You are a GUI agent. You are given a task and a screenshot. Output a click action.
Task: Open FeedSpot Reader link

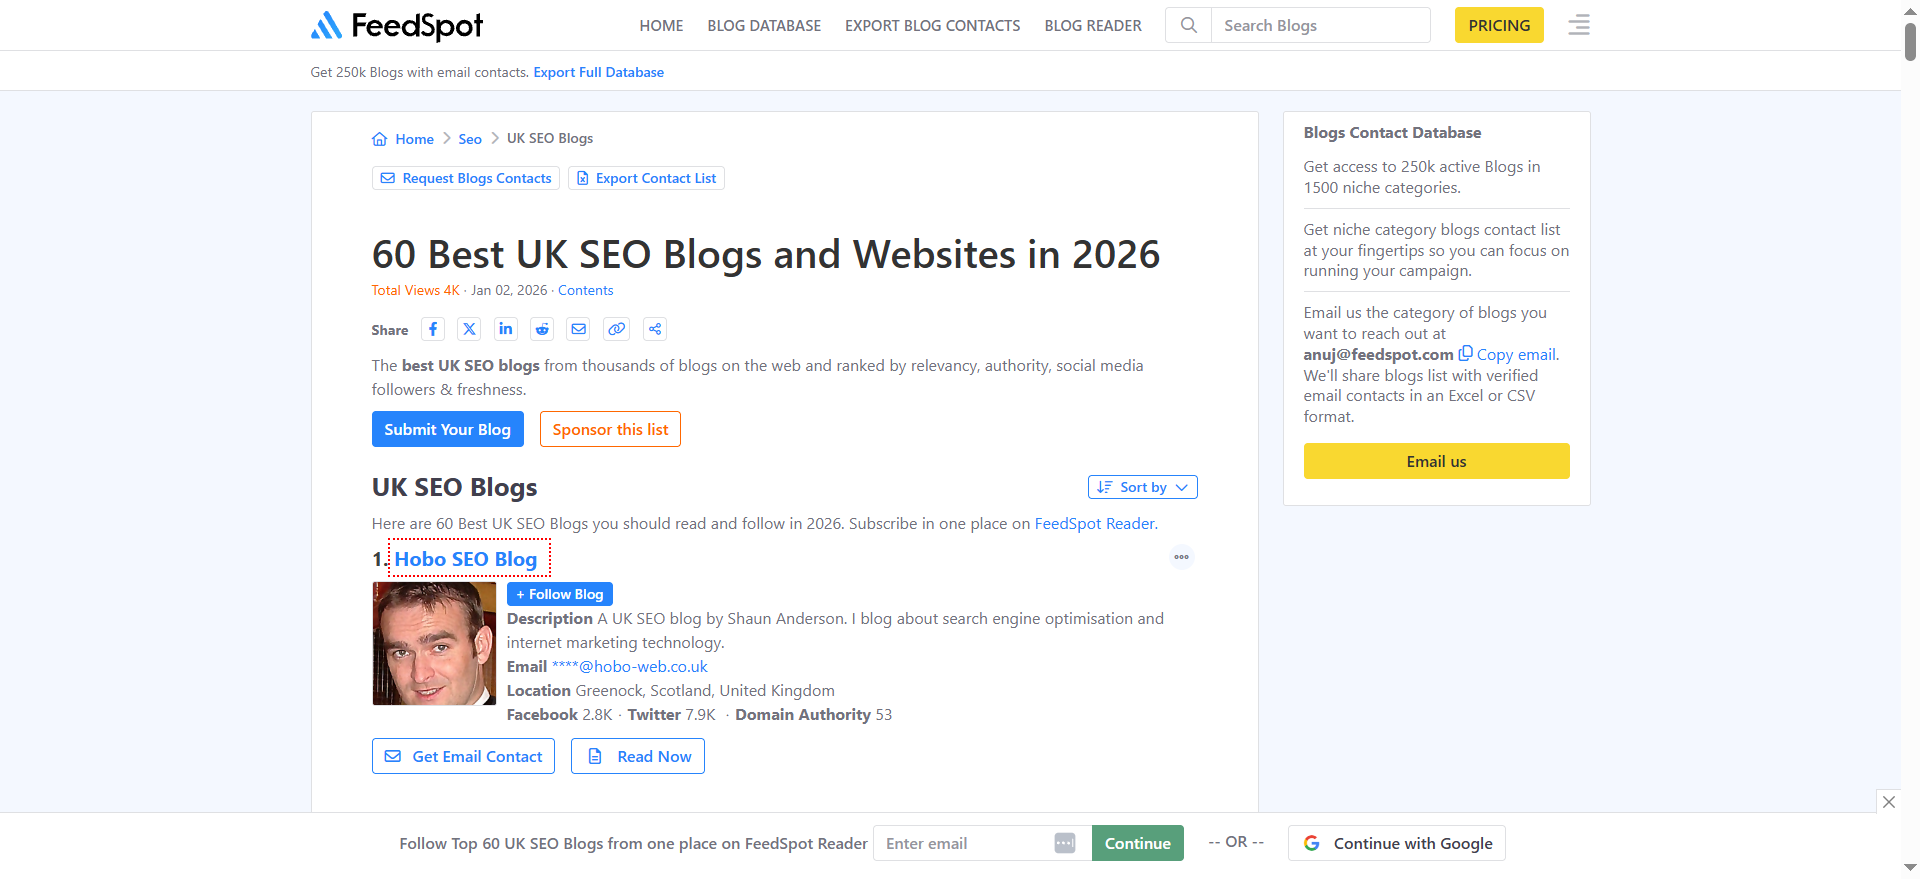[1094, 523]
